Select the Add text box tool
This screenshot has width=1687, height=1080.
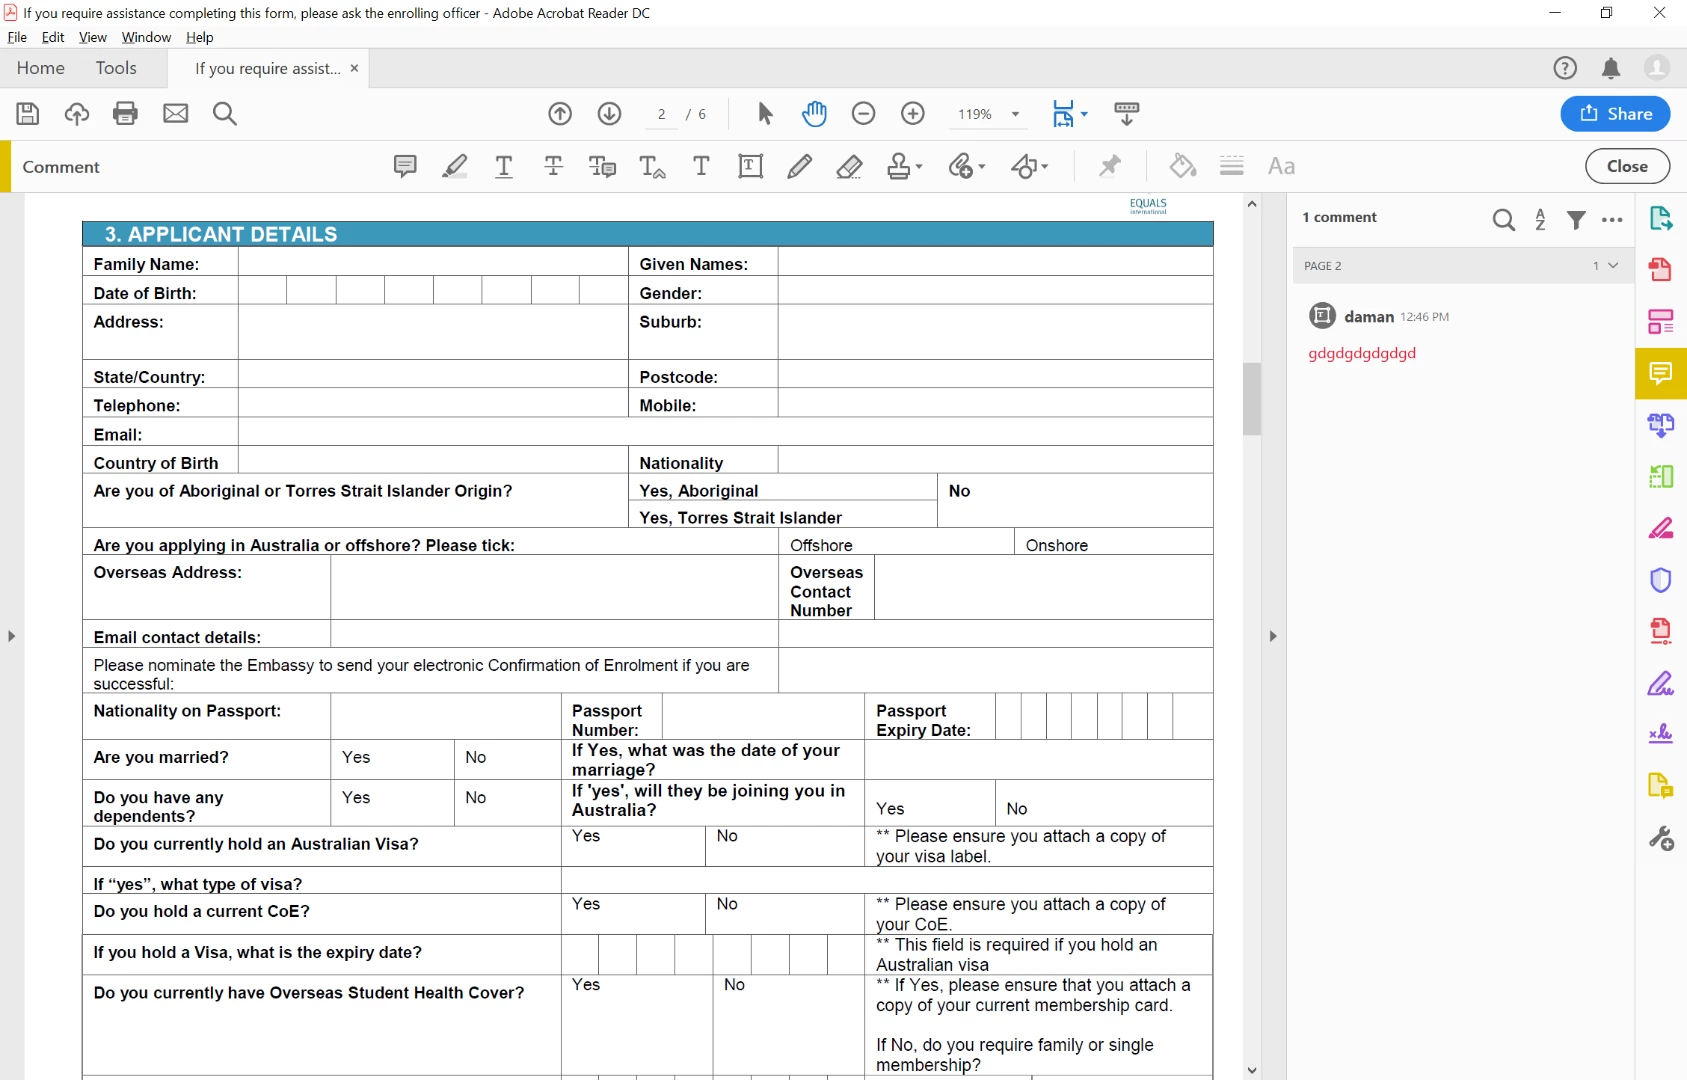click(x=750, y=166)
